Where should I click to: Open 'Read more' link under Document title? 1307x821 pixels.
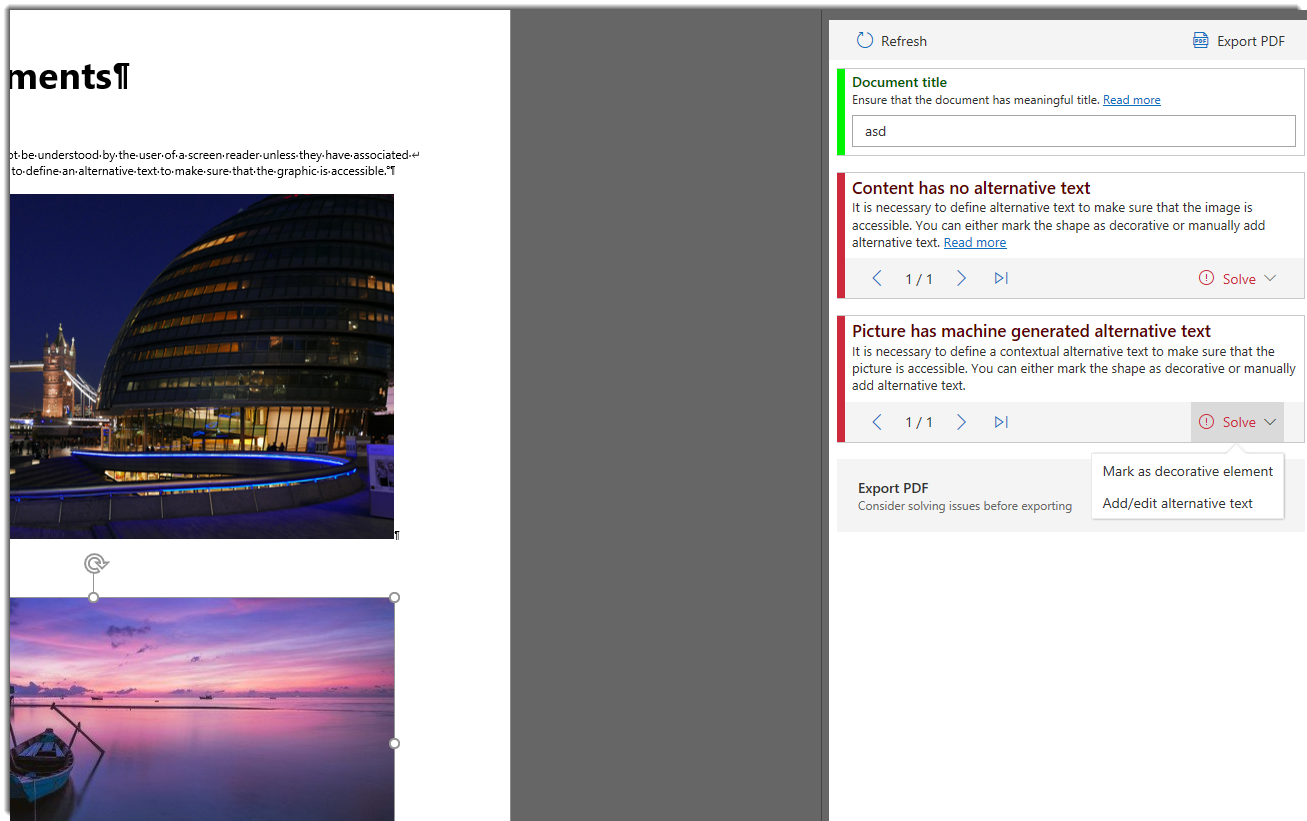coord(1131,100)
